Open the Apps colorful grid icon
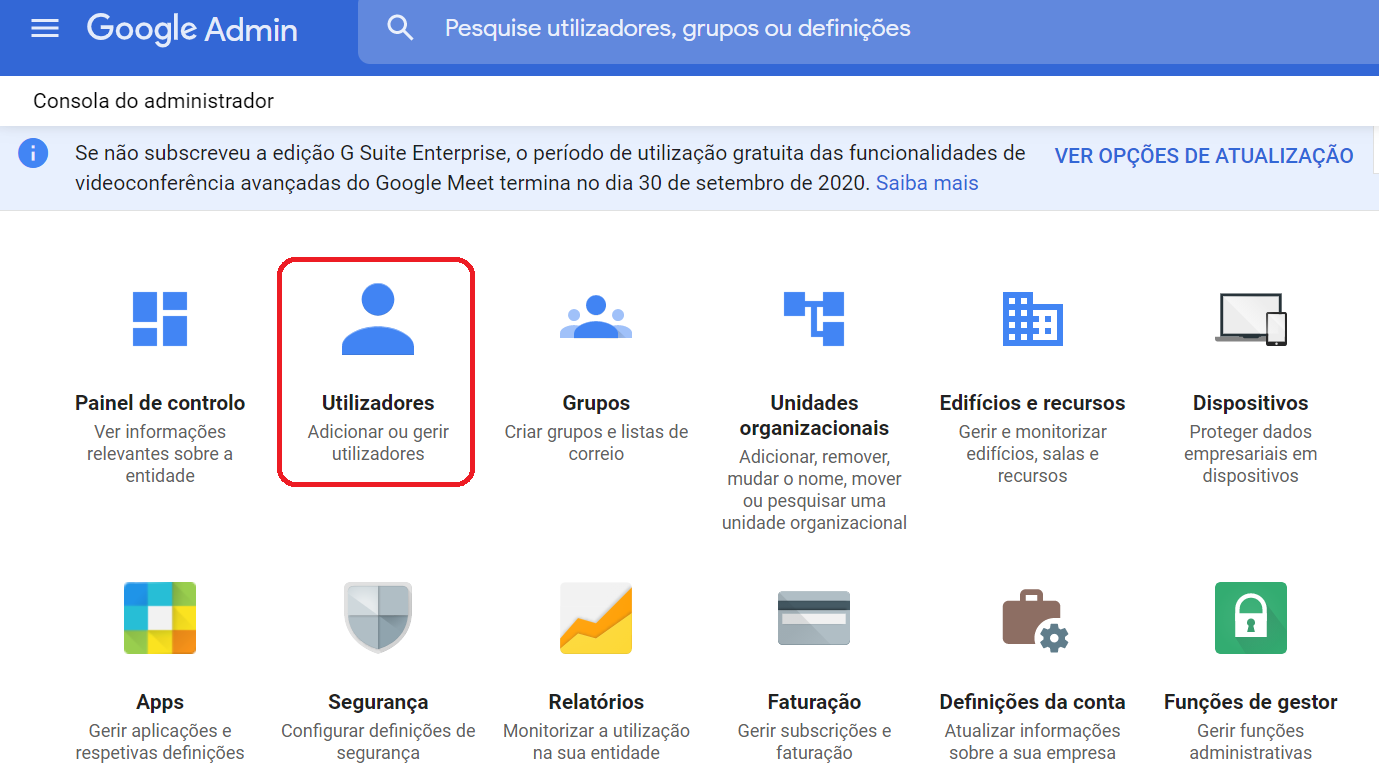Image resolution: width=1379 pixels, height=783 pixels. click(x=160, y=618)
